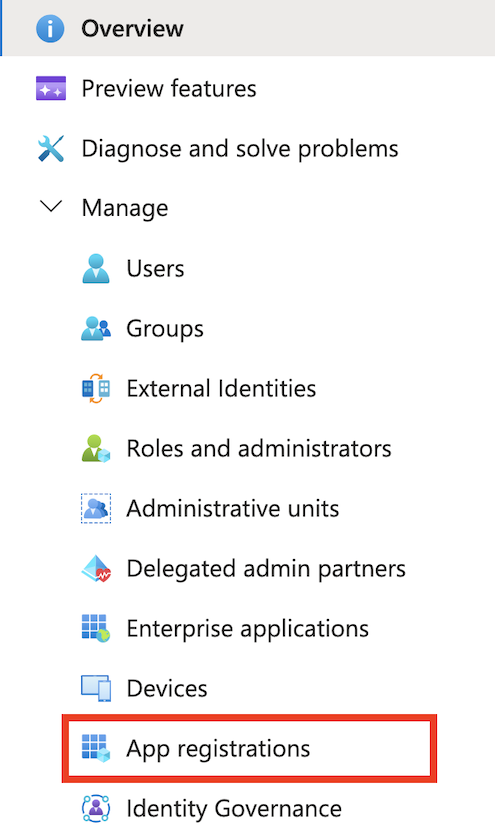Click the Diagnose and solve problems wrench icon

tap(51, 148)
